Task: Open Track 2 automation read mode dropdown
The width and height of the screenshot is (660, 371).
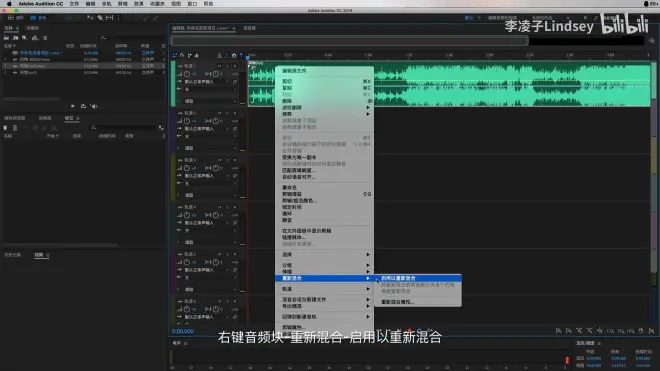Action: point(210,148)
